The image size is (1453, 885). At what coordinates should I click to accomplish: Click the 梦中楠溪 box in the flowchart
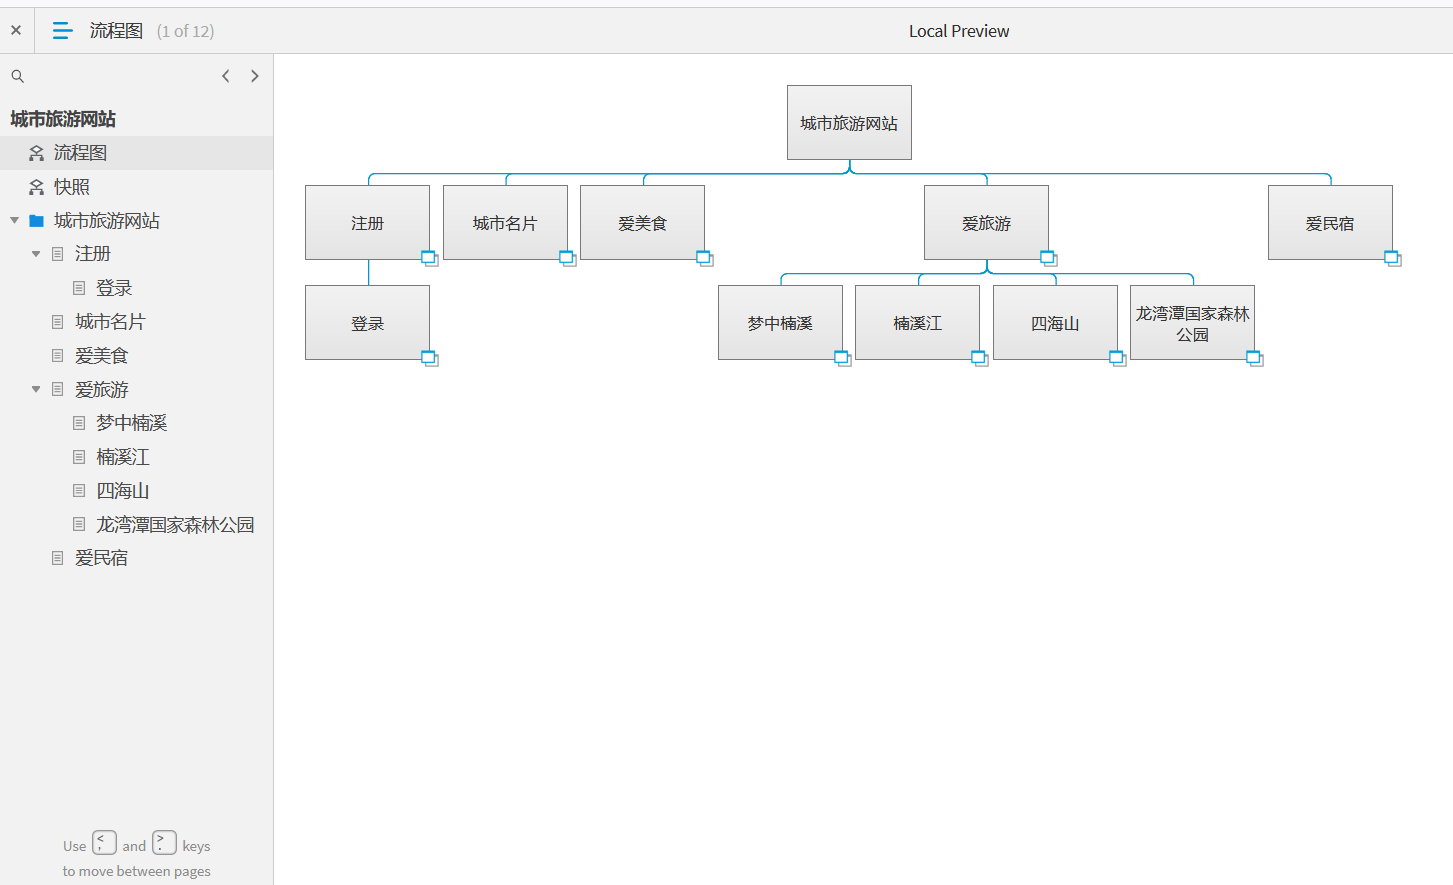click(x=780, y=322)
